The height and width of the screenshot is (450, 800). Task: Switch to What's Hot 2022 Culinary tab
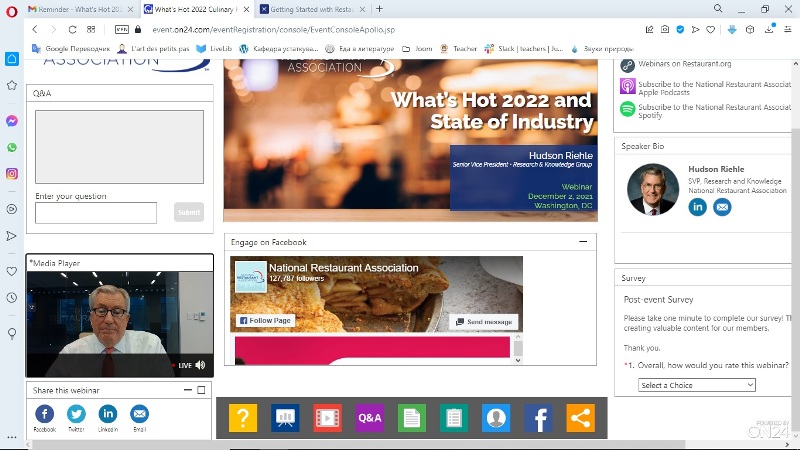pyautogui.click(x=197, y=9)
